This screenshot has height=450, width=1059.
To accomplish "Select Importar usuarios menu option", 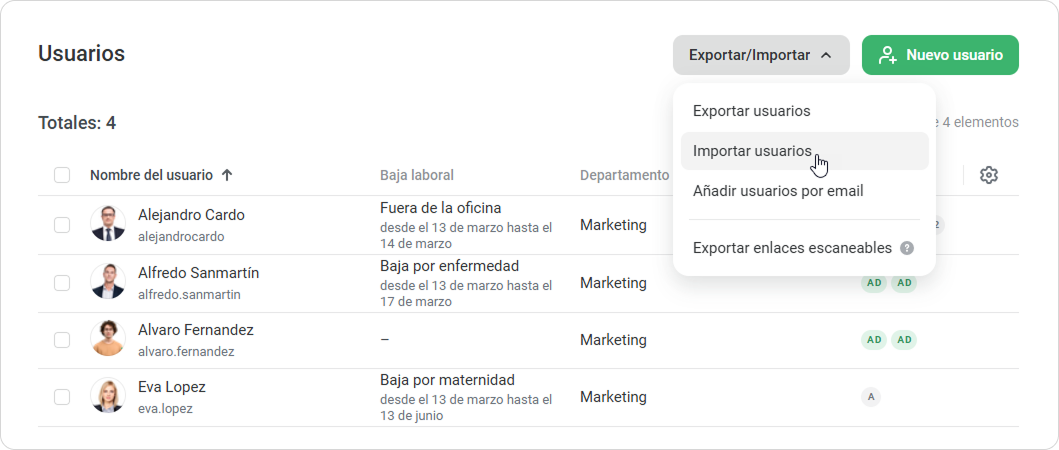I will point(752,151).
